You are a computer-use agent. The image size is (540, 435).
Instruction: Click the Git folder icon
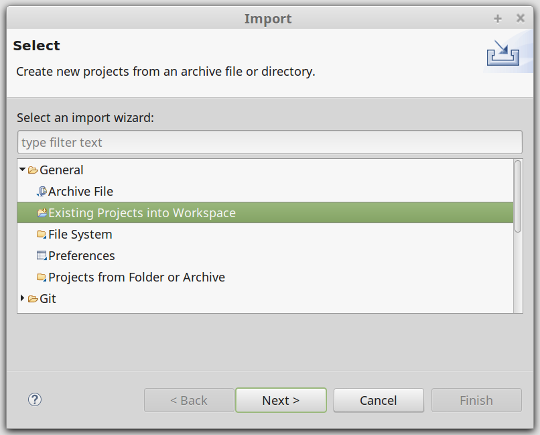[x=33, y=299]
